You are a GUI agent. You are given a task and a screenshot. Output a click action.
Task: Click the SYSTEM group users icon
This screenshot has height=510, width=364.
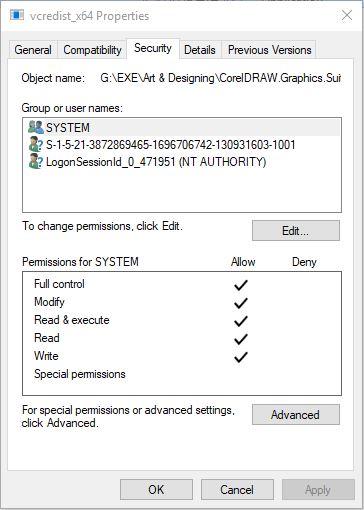(36, 127)
